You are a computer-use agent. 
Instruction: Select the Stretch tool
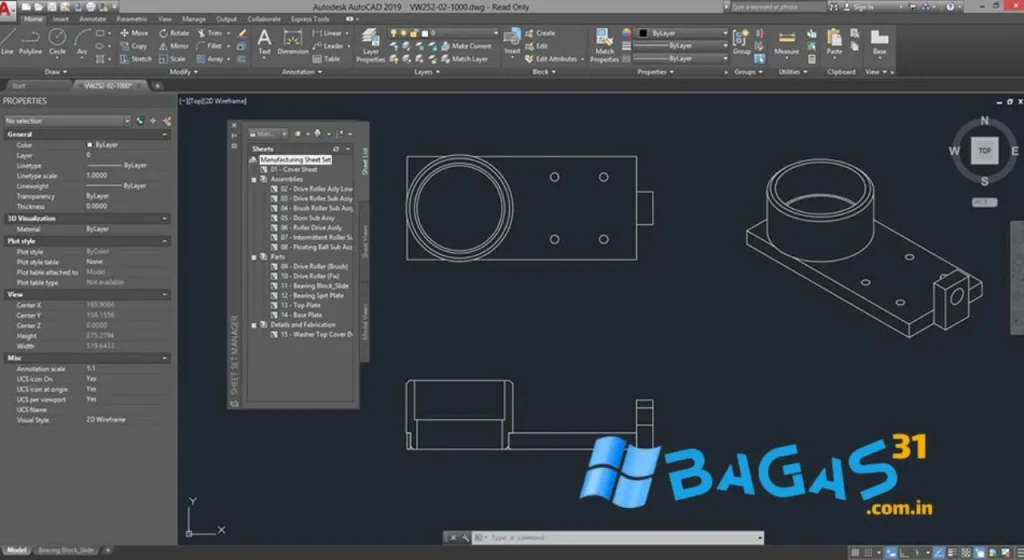[x=136, y=59]
